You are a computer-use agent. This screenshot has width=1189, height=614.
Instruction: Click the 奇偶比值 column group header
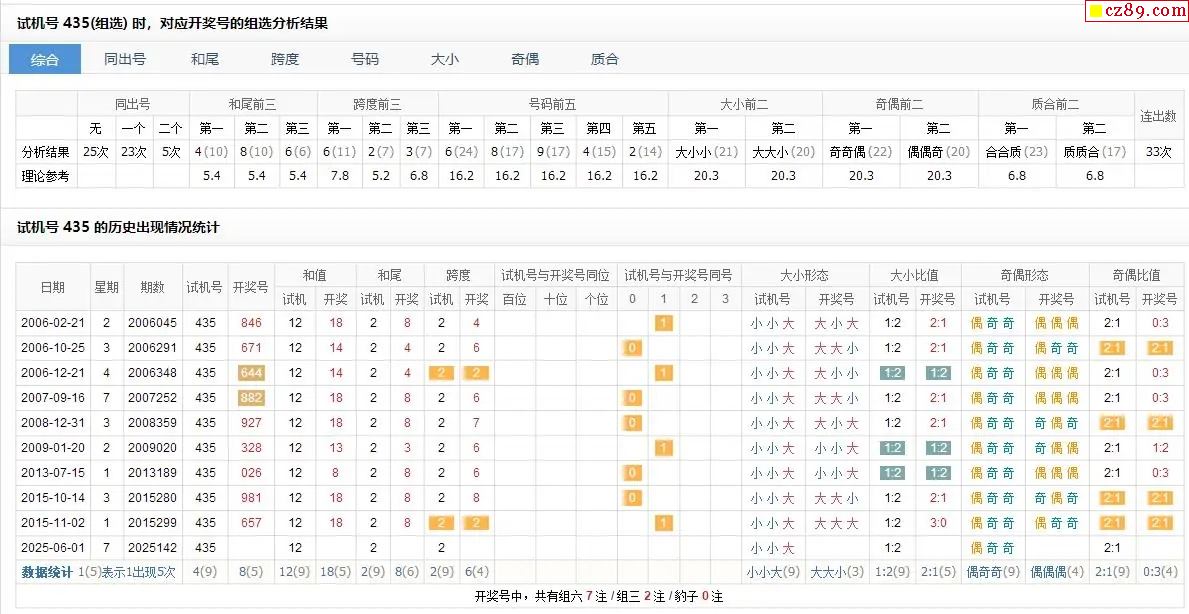coord(1136,275)
